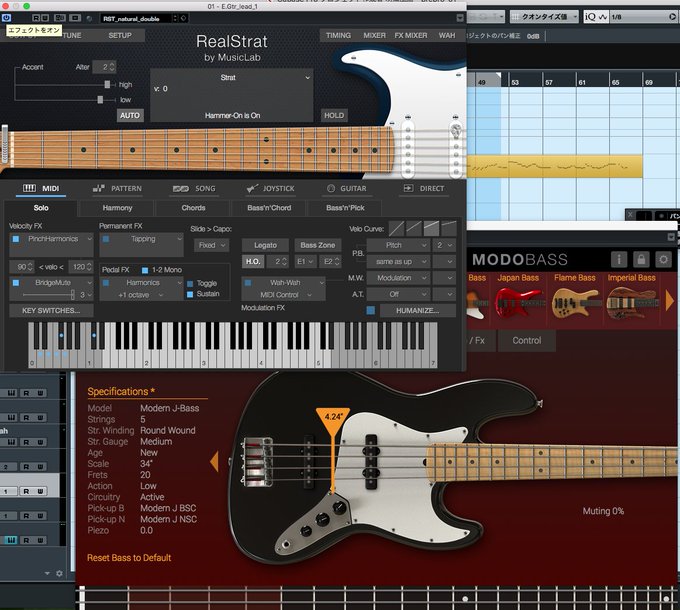Click the Write automation W button in plugin header

tap(45, 18)
